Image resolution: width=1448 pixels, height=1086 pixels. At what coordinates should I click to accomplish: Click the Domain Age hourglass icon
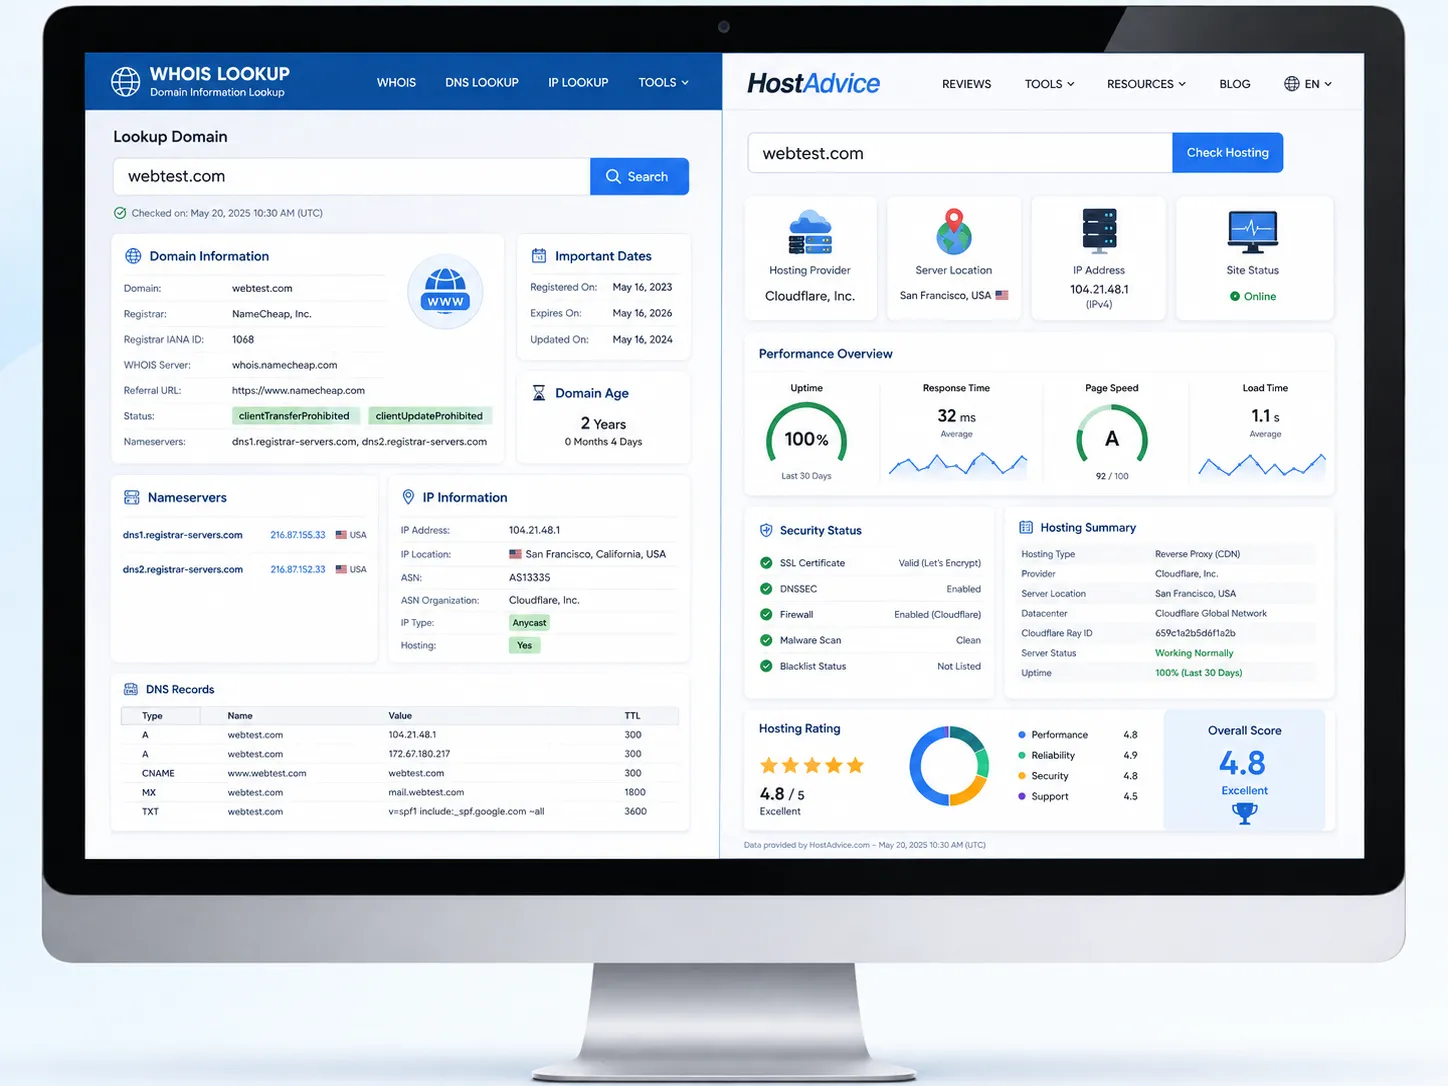coord(538,393)
